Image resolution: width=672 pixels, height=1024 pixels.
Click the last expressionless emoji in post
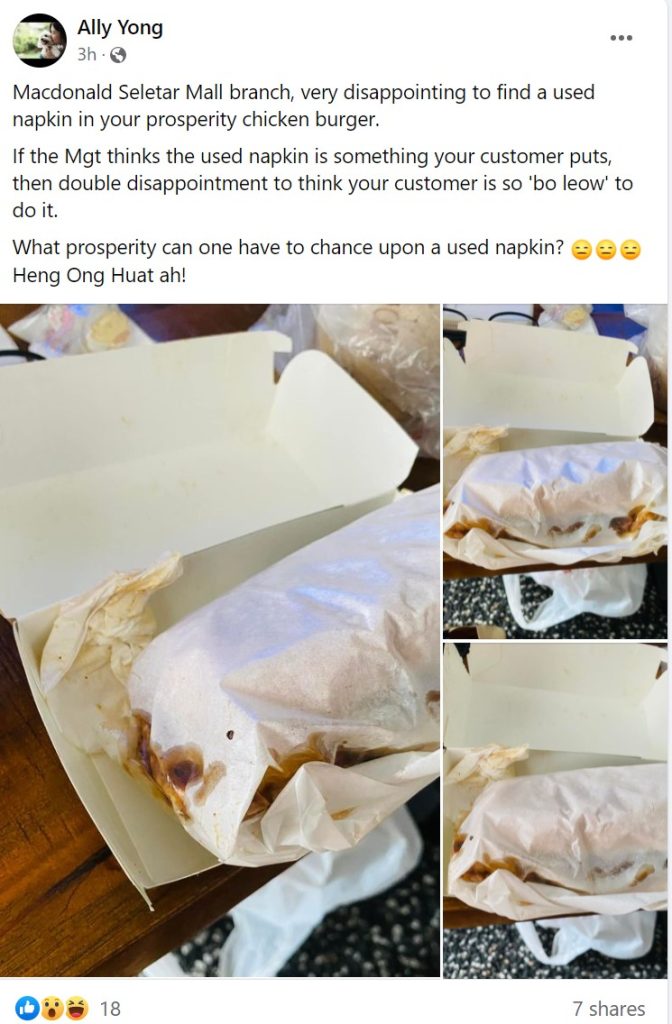tap(630, 249)
